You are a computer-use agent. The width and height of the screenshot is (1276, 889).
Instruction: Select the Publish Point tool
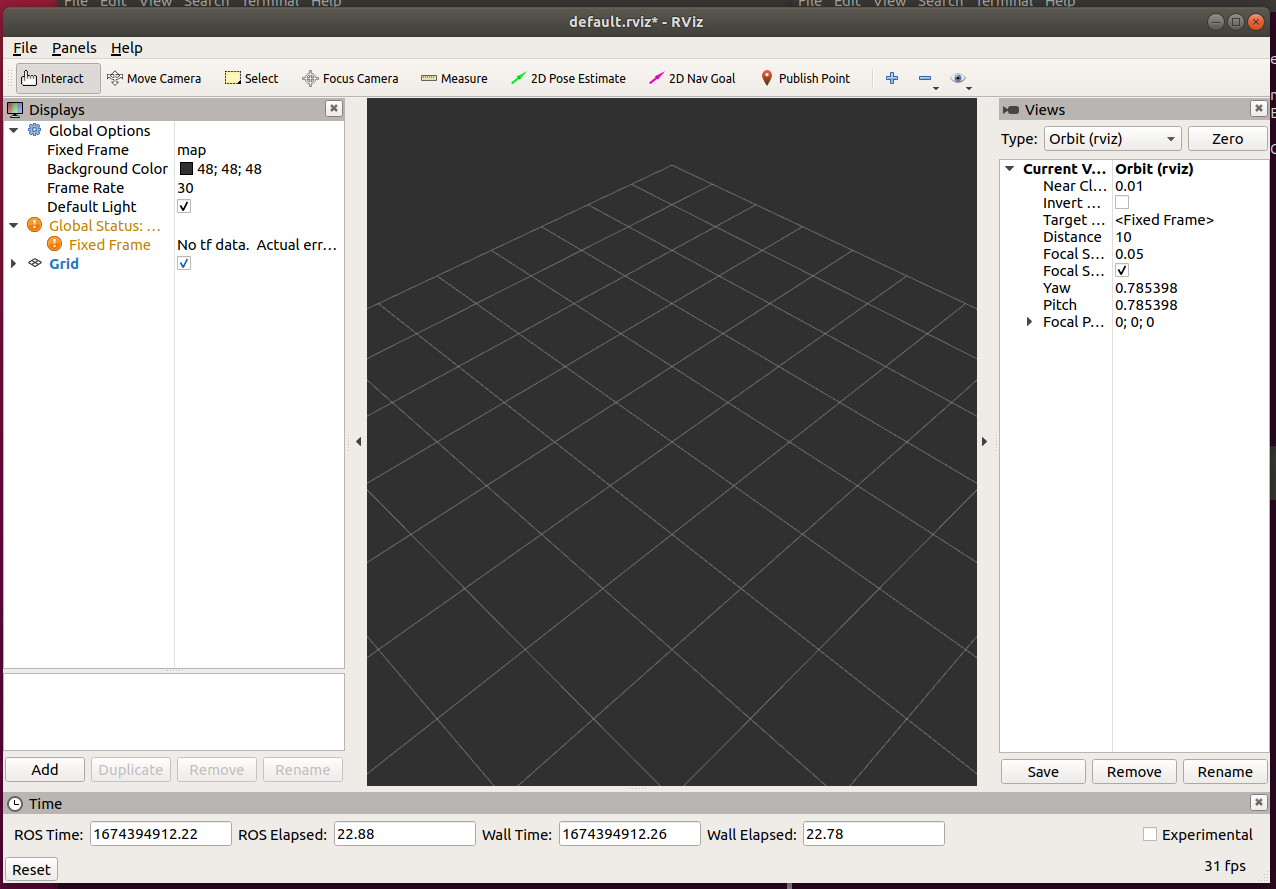click(805, 78)
